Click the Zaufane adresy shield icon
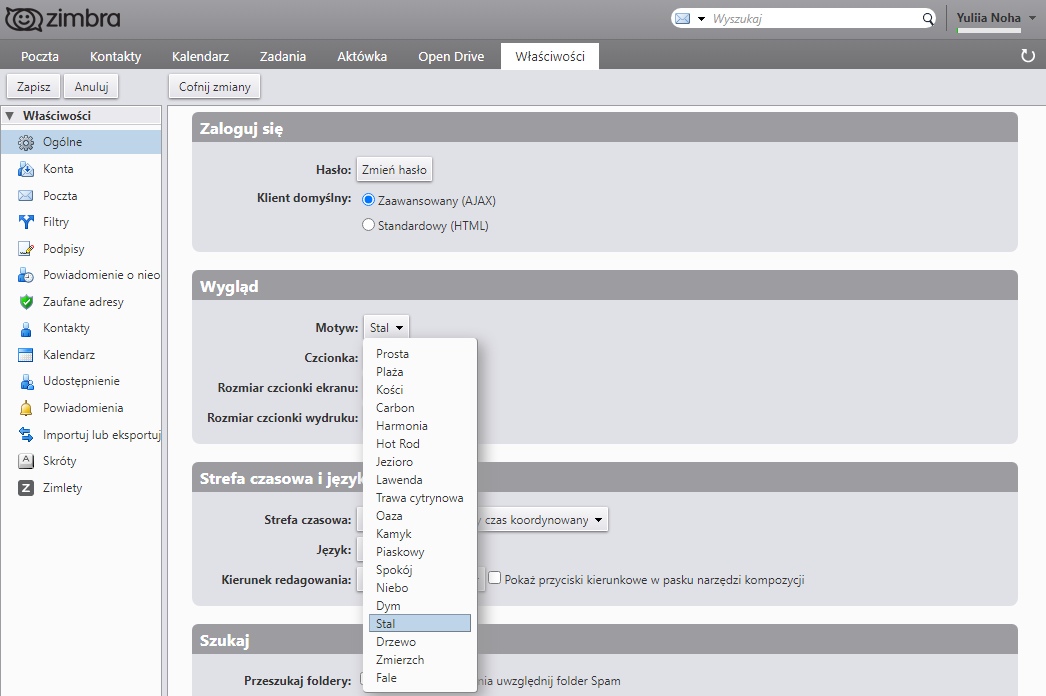Screen dimensions: 1046x696 26,302
